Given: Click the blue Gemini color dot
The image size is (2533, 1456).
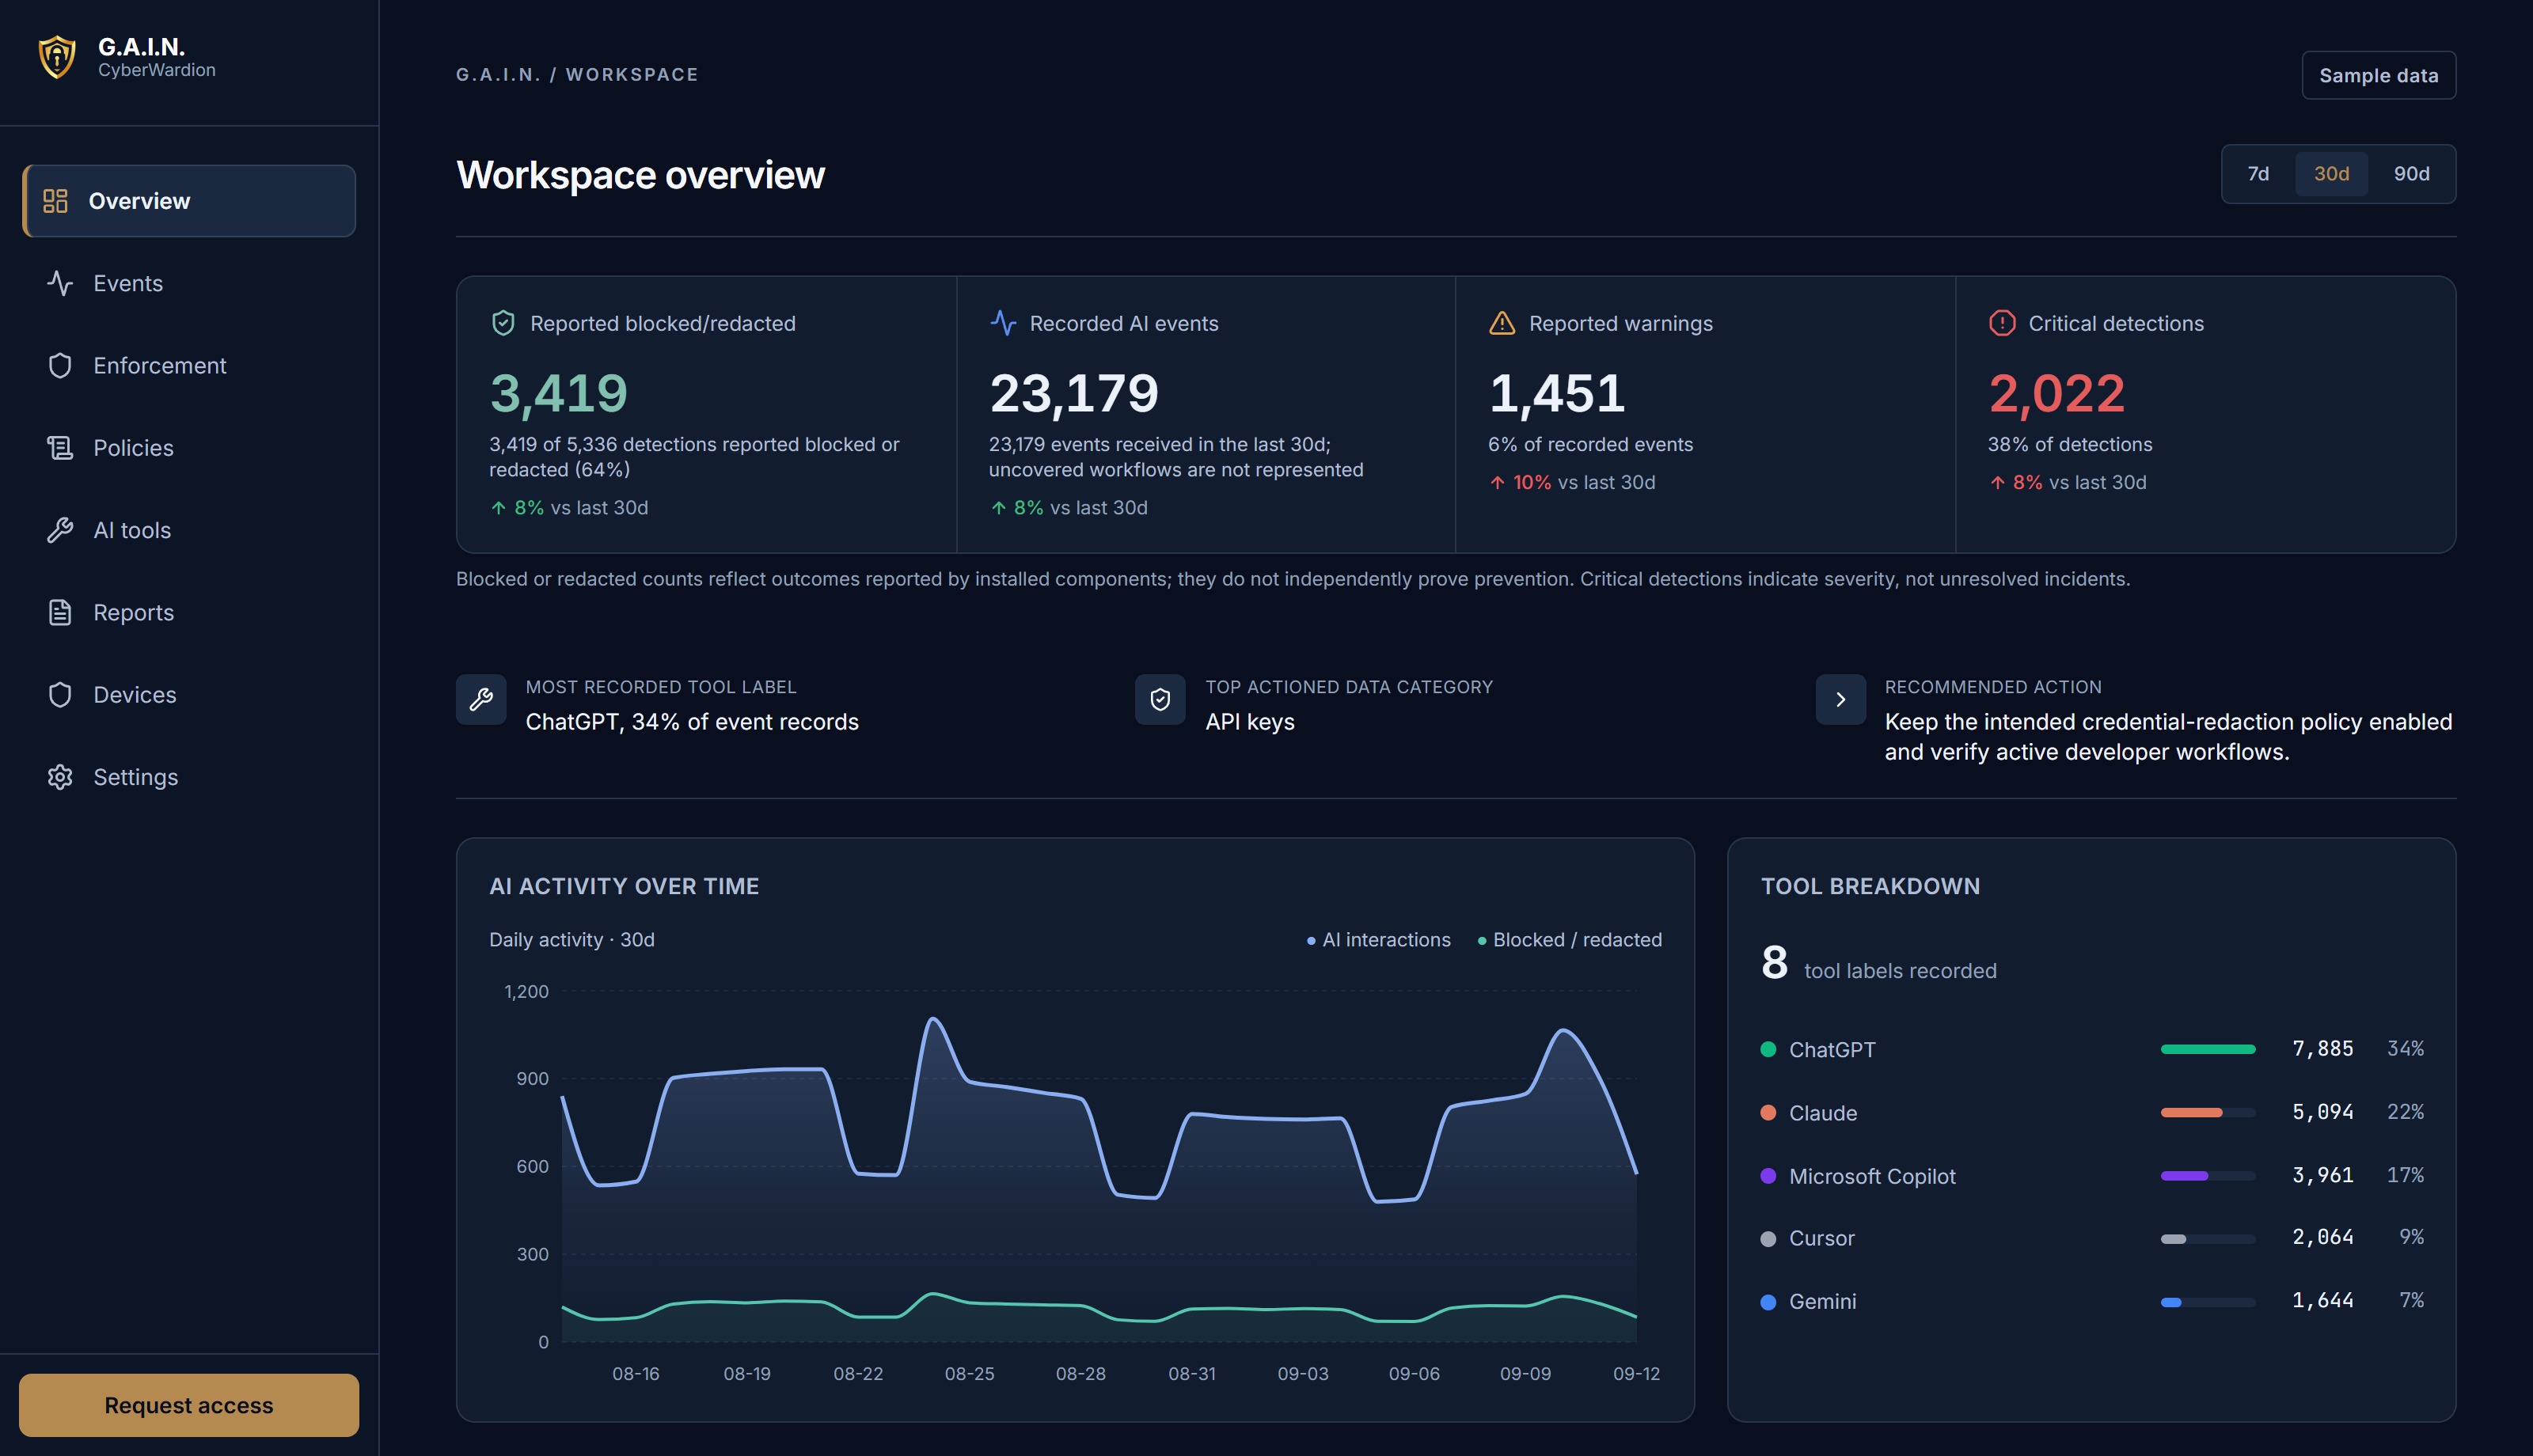Looking at the screenshot, I should [1768, 1302].
